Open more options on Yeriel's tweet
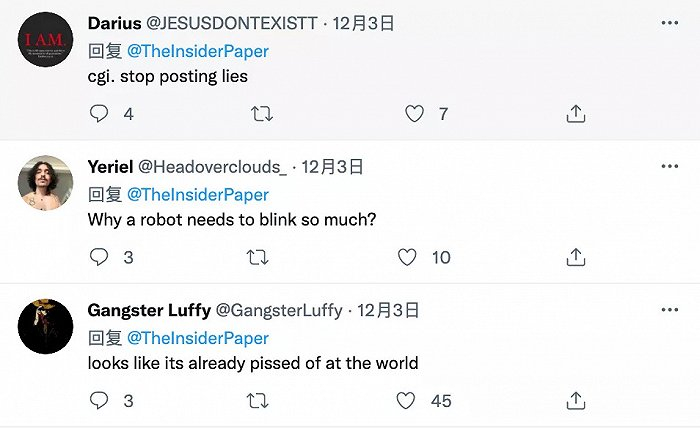This screenshot has height=429, width=700. coord(667,166)
